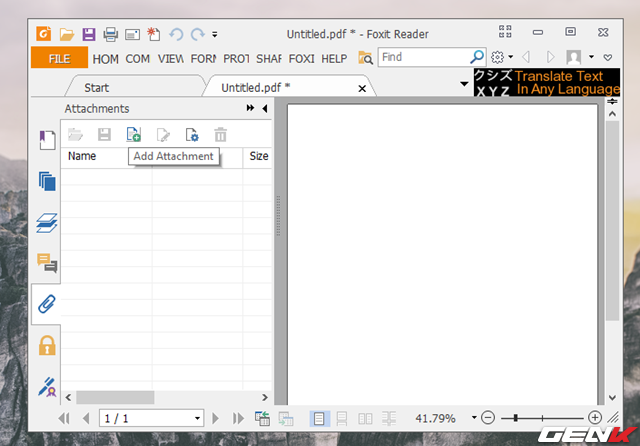Open the VIEW ribbon tab
This screenshot has height=446, width=640.
point(171,59)
